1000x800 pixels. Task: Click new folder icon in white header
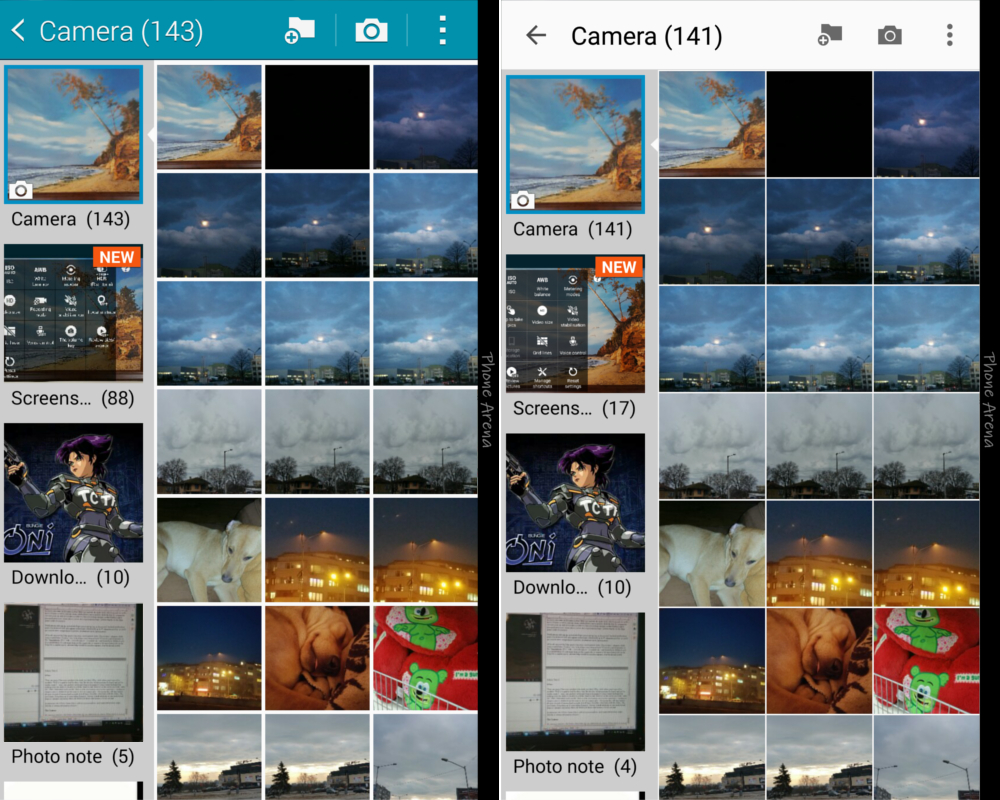(x=829, y=36)
